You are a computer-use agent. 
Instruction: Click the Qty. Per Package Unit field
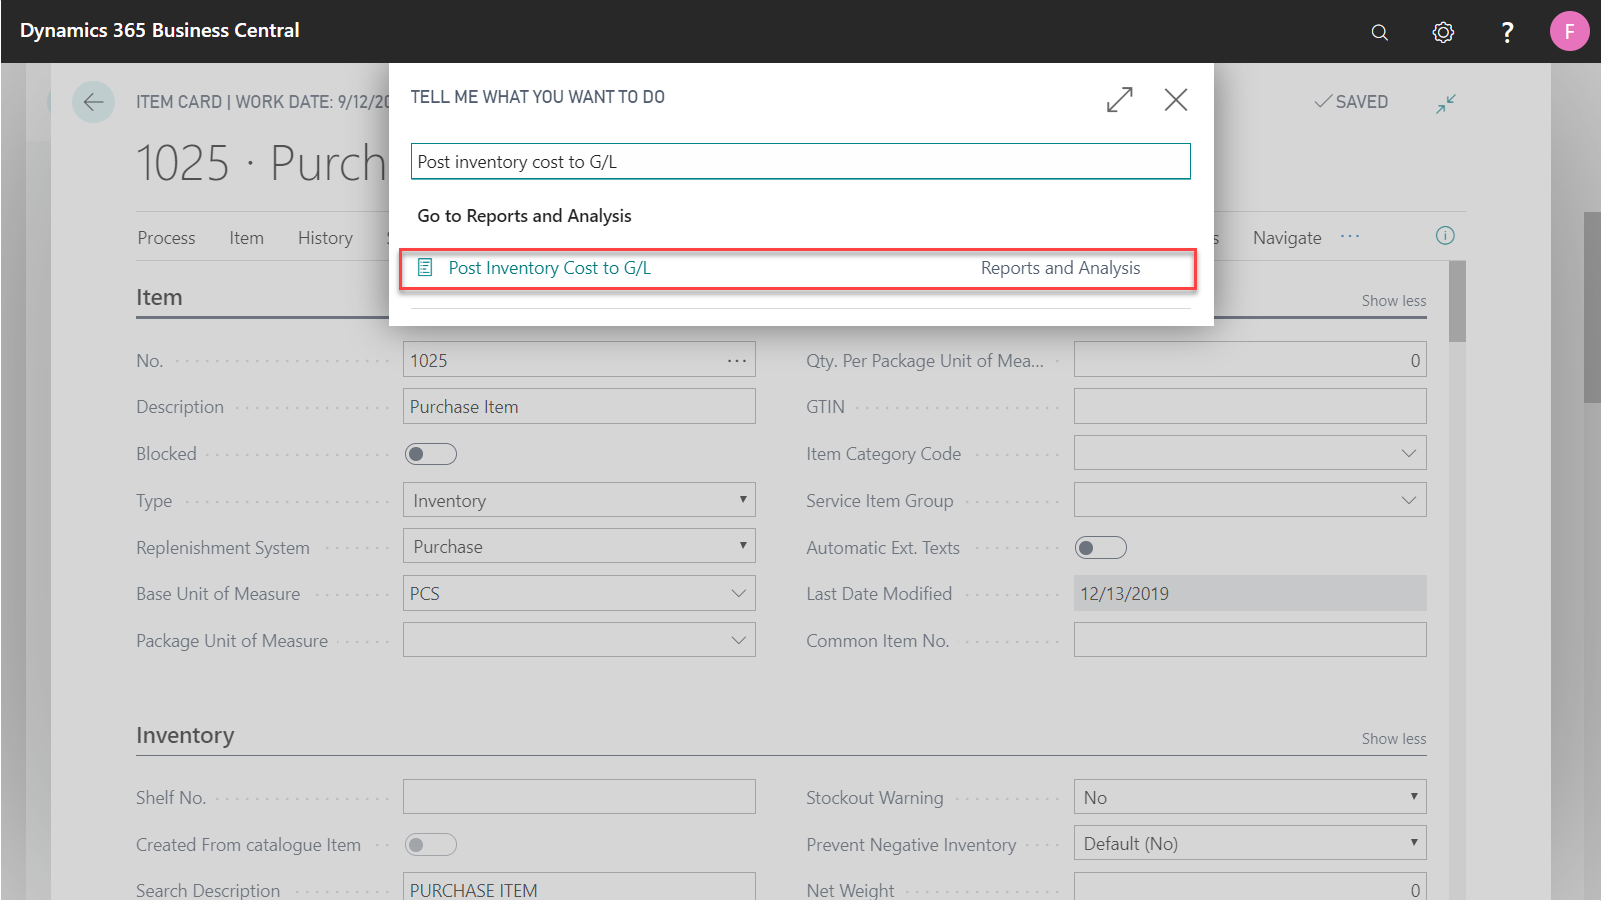tap(1250, 360)
